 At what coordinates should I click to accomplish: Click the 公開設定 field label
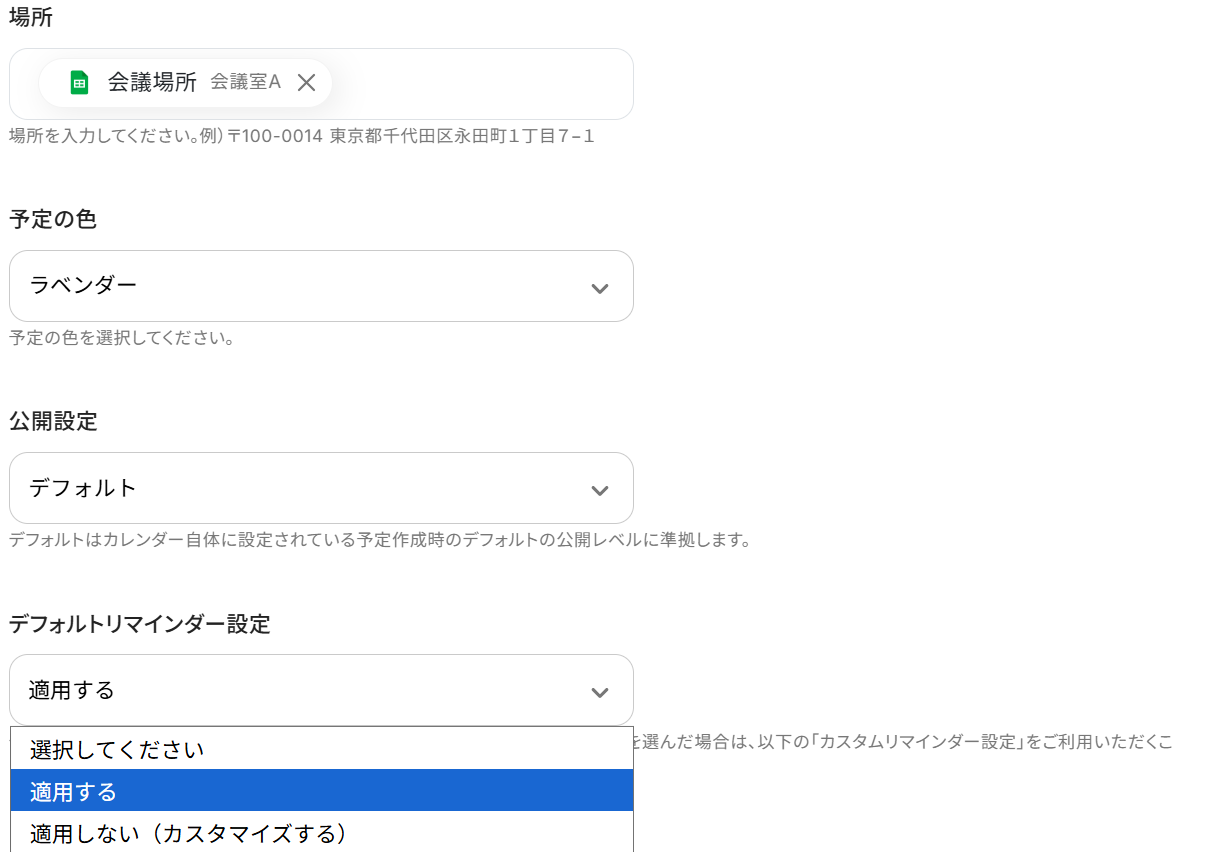tap(53, 421)
